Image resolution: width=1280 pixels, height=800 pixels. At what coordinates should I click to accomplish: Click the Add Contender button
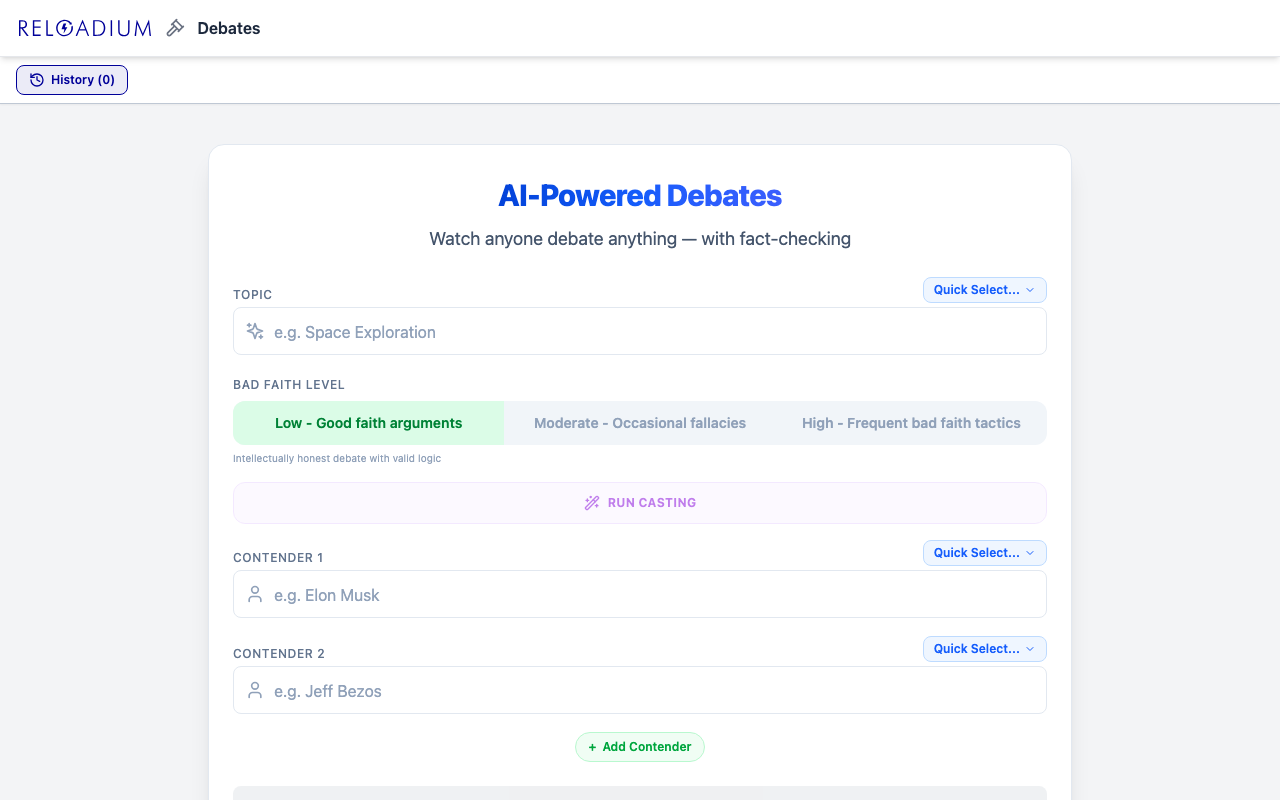click(640, 747)
